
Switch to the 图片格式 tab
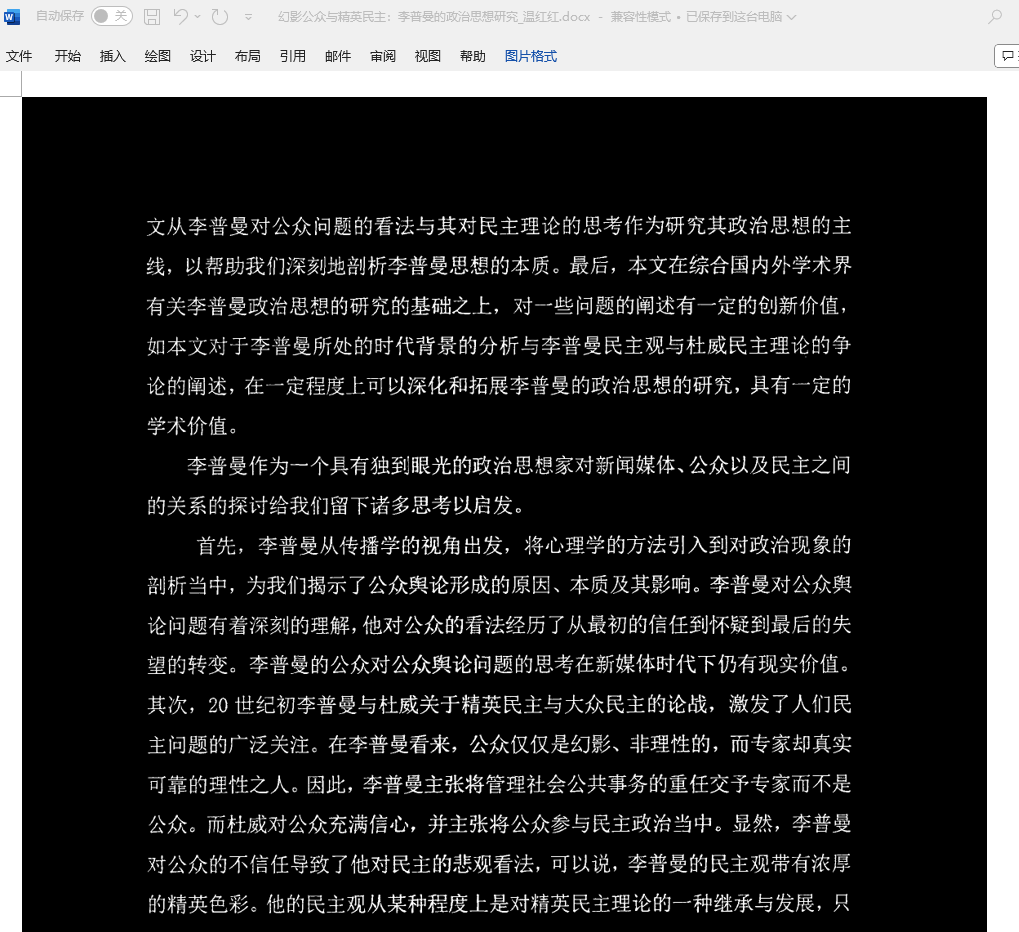pos(531,57)
